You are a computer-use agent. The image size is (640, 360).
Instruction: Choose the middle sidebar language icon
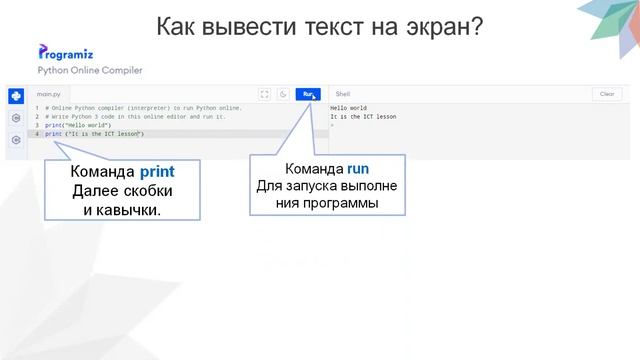(16, 118)
